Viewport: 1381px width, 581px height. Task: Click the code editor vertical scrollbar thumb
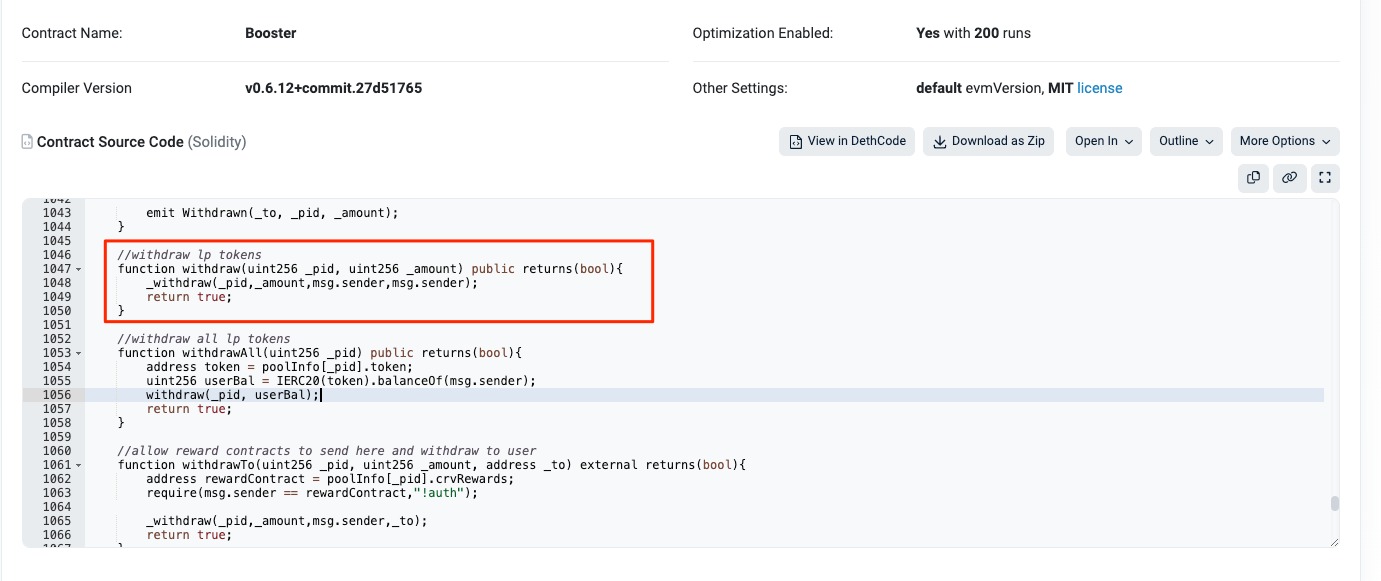[1334, 504]
